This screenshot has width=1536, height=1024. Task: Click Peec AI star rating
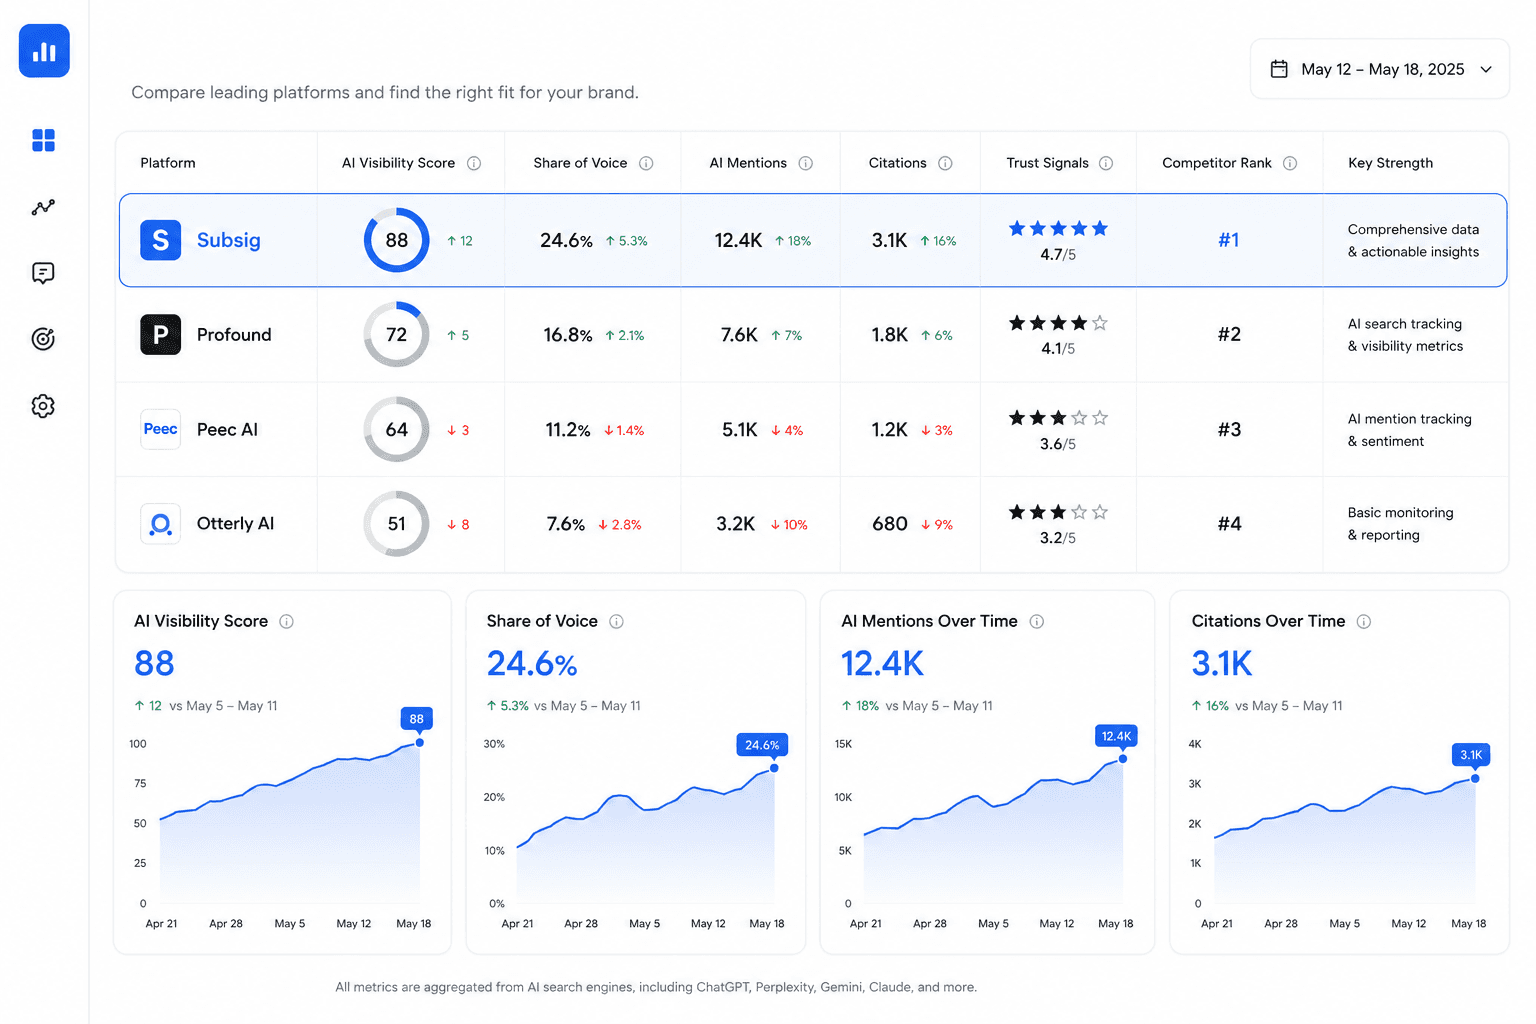point(1058,418)
